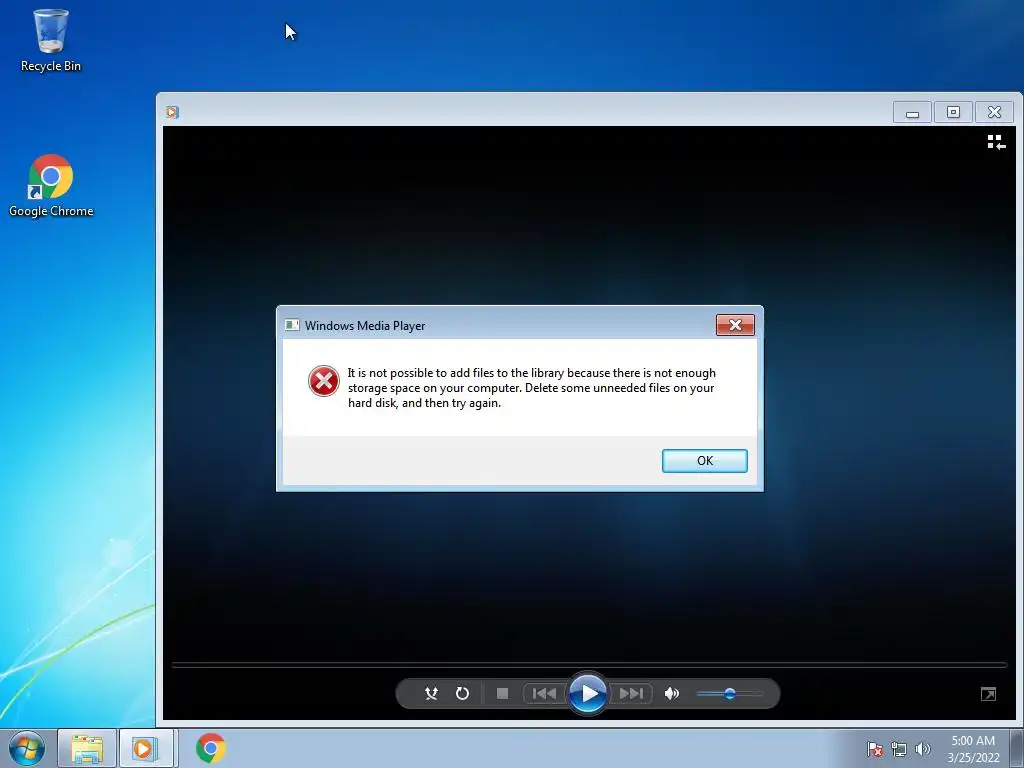
Task: Click the error dialog title icon
Action: pyautogui.click(x=292, y=325)
